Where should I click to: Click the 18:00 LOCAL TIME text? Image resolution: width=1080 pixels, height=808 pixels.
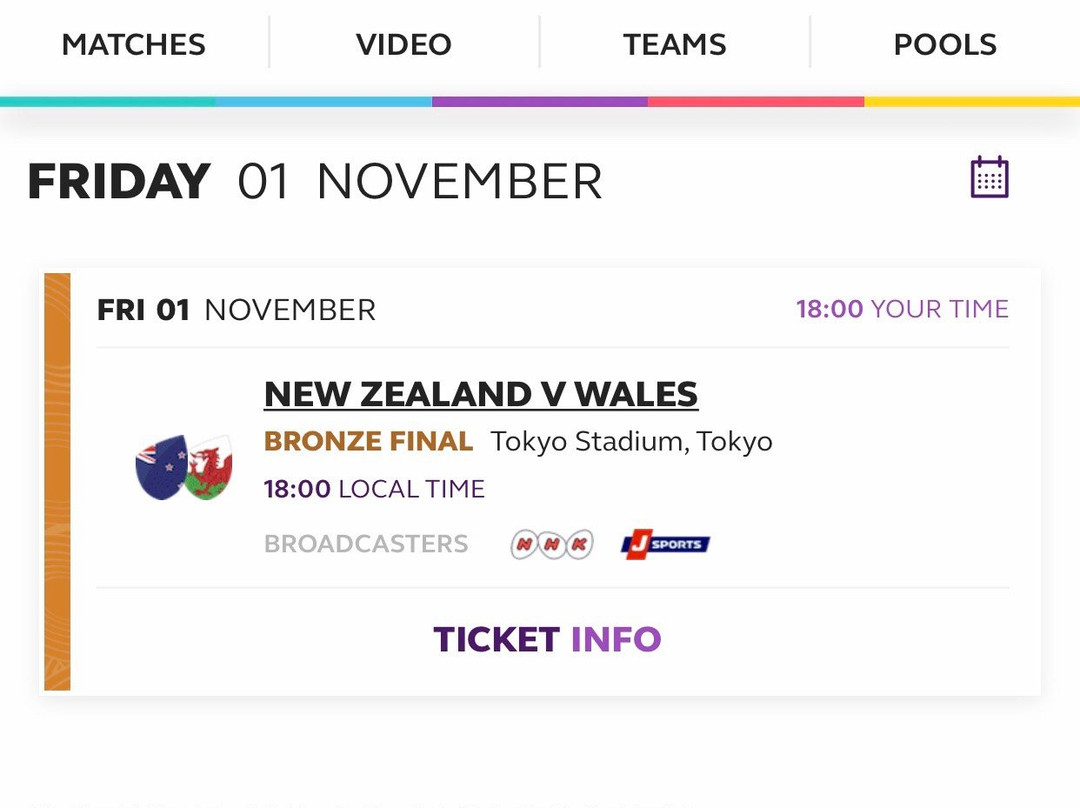tap(375, 489)
